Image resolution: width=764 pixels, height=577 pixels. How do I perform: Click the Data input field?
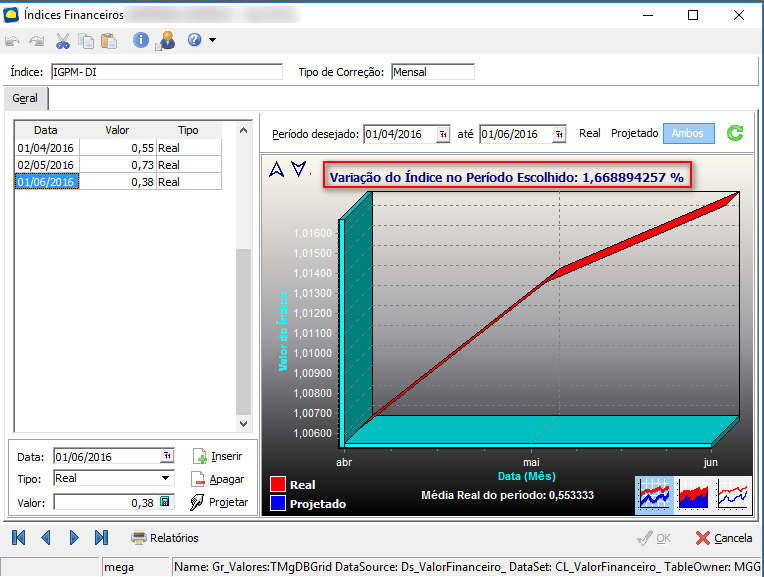(107, 457)
